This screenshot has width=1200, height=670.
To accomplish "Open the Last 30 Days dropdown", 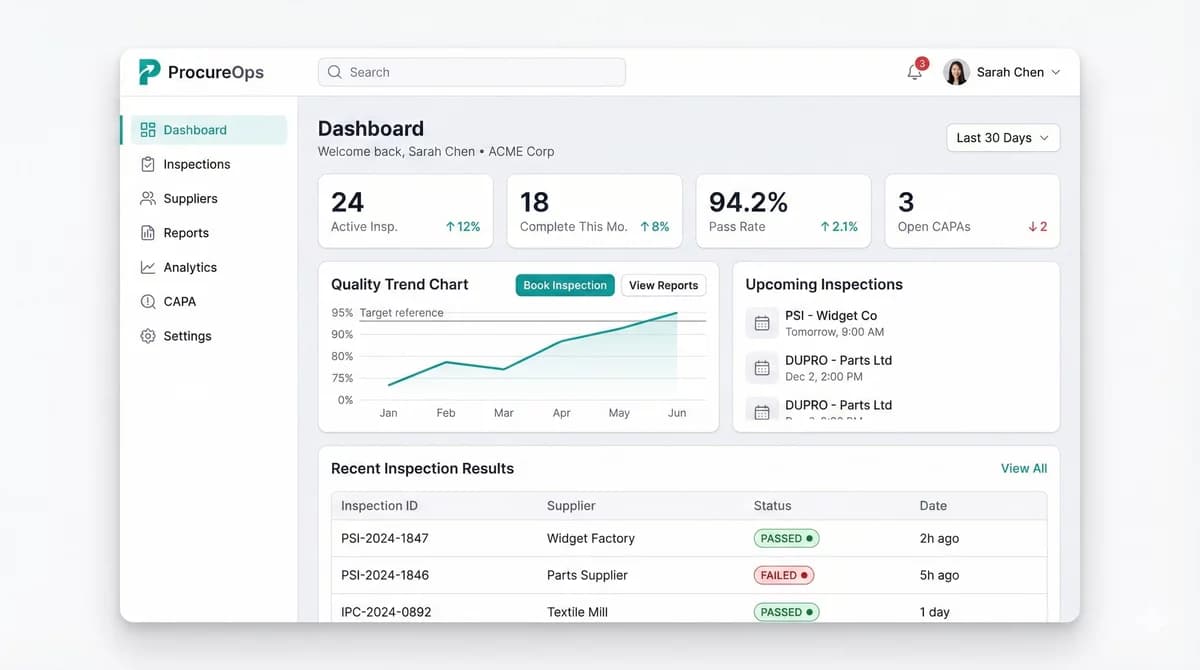I will (1002, 137).
